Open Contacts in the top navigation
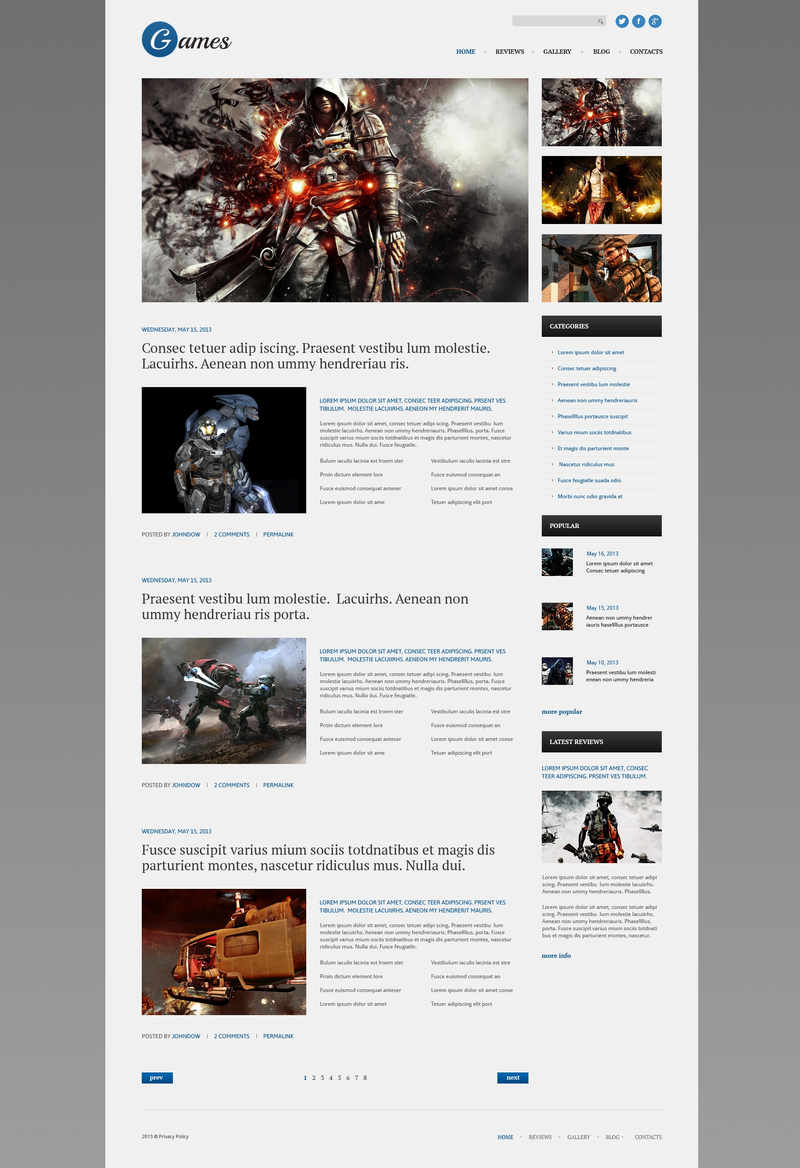 (645, 52)
